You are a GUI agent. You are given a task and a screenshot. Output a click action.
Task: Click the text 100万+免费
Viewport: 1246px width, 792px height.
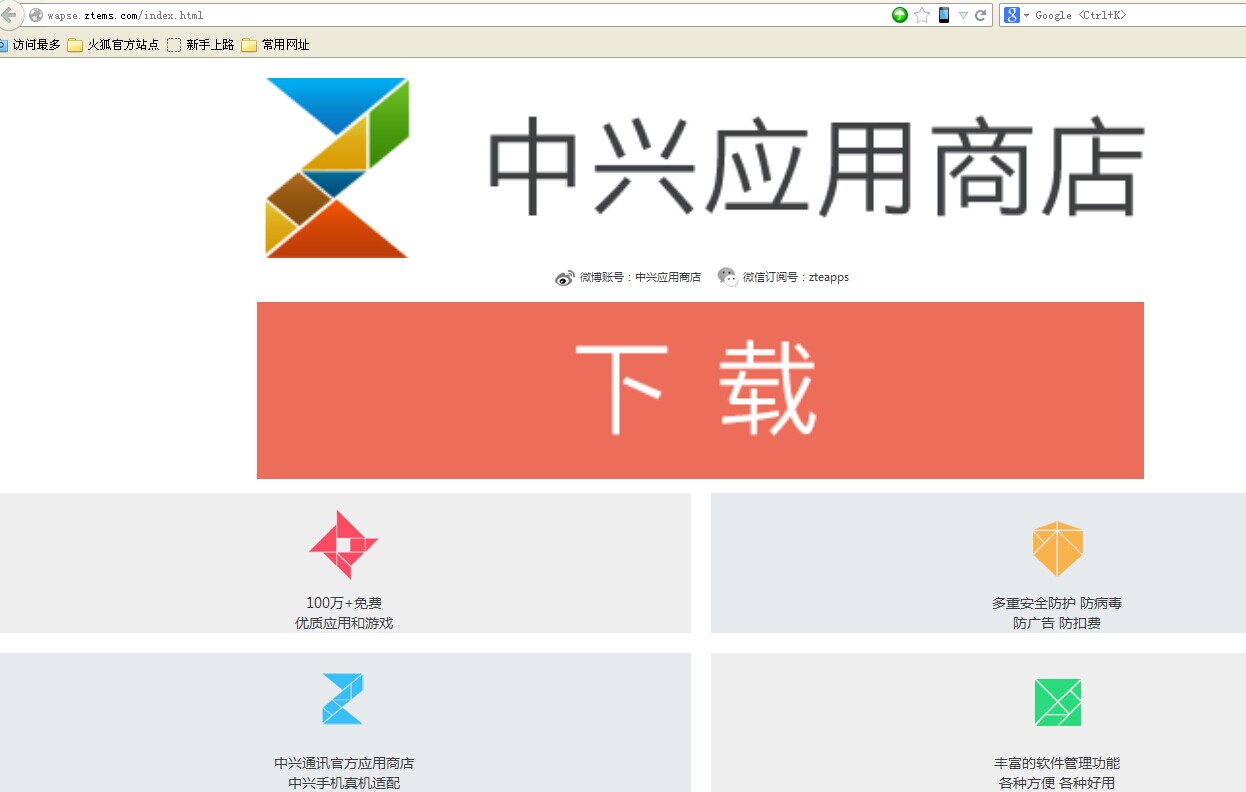click(x=344, y=603)
